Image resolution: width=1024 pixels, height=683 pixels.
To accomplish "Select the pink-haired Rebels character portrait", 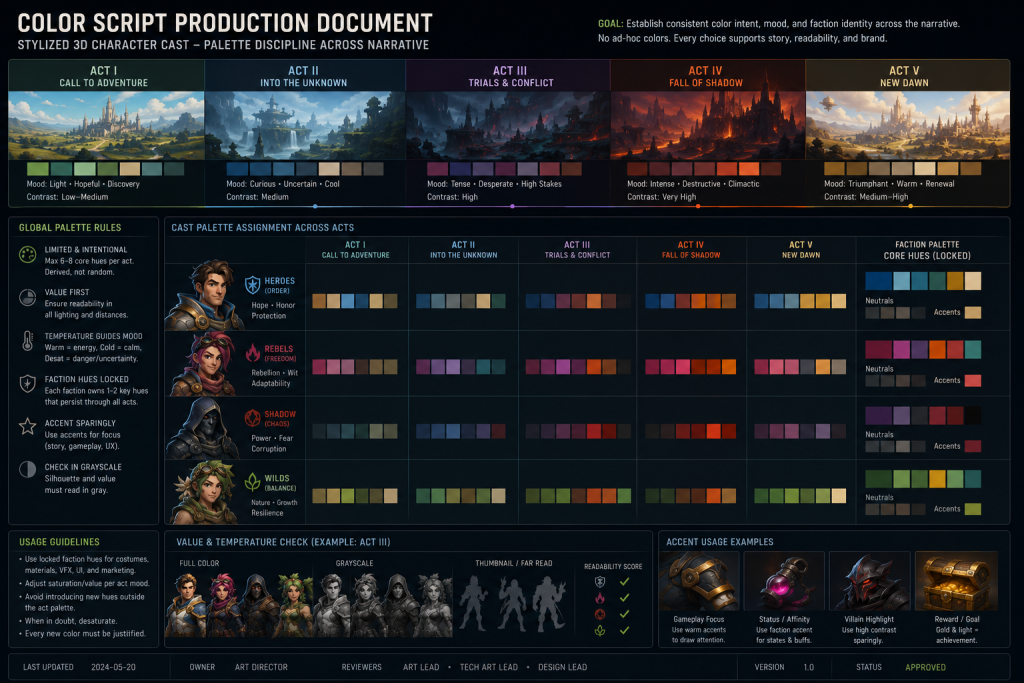I will coord(204,364).
